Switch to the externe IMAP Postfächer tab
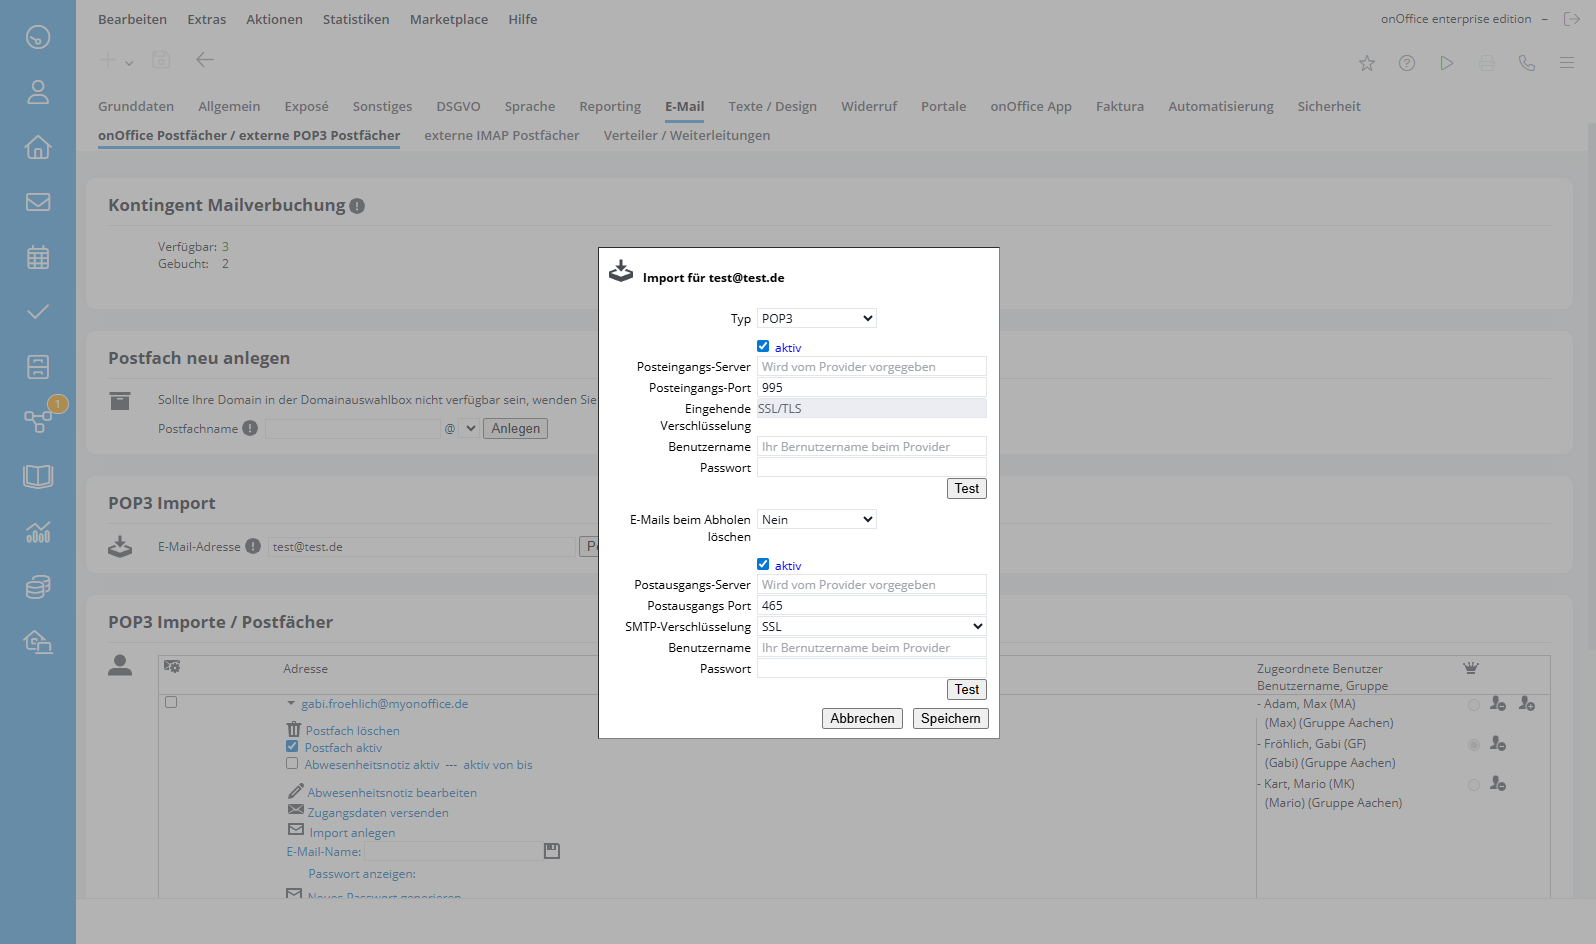 click(501, 135)
